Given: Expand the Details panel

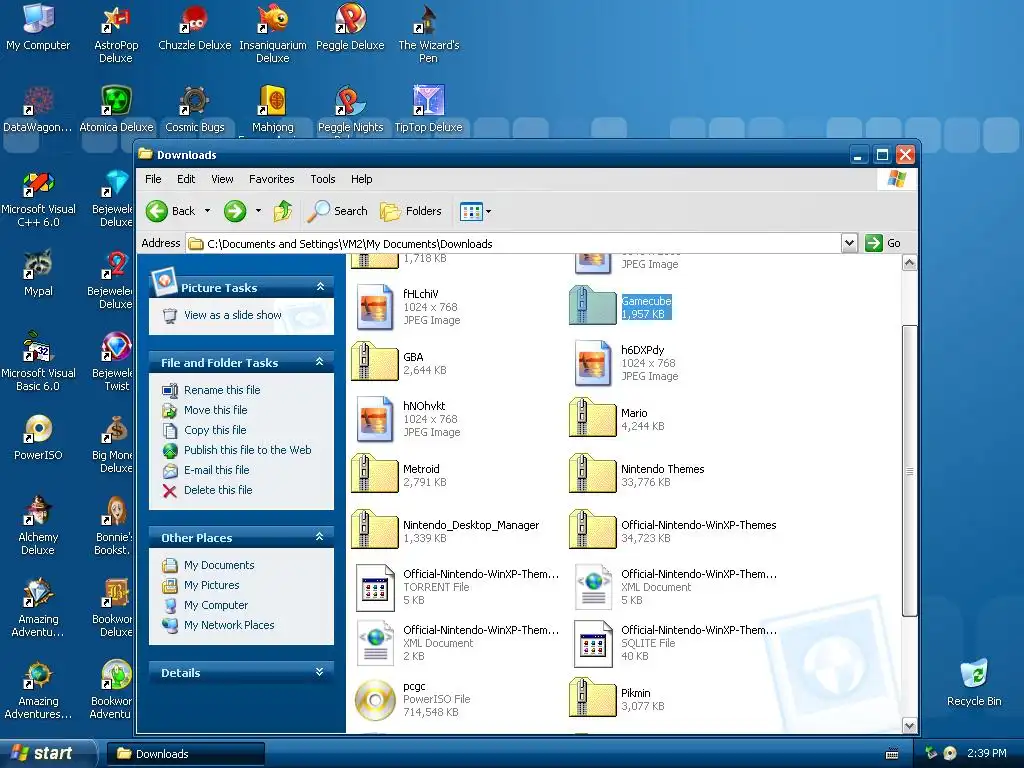Looking at the screenshot, I should [320, 672].
